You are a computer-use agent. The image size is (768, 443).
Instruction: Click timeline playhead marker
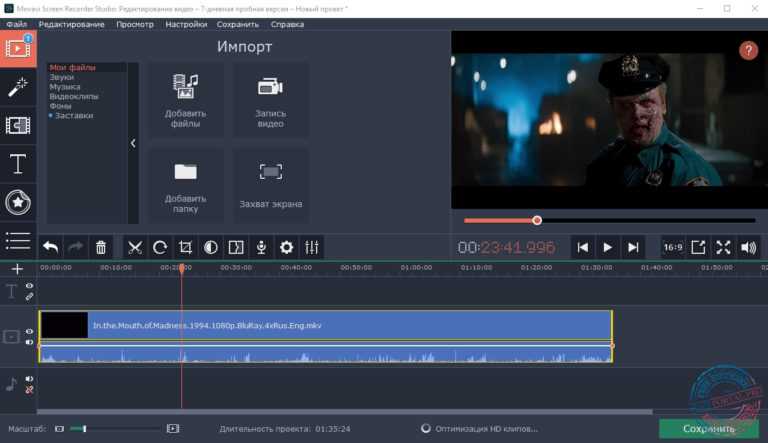[x=182, y=269]
